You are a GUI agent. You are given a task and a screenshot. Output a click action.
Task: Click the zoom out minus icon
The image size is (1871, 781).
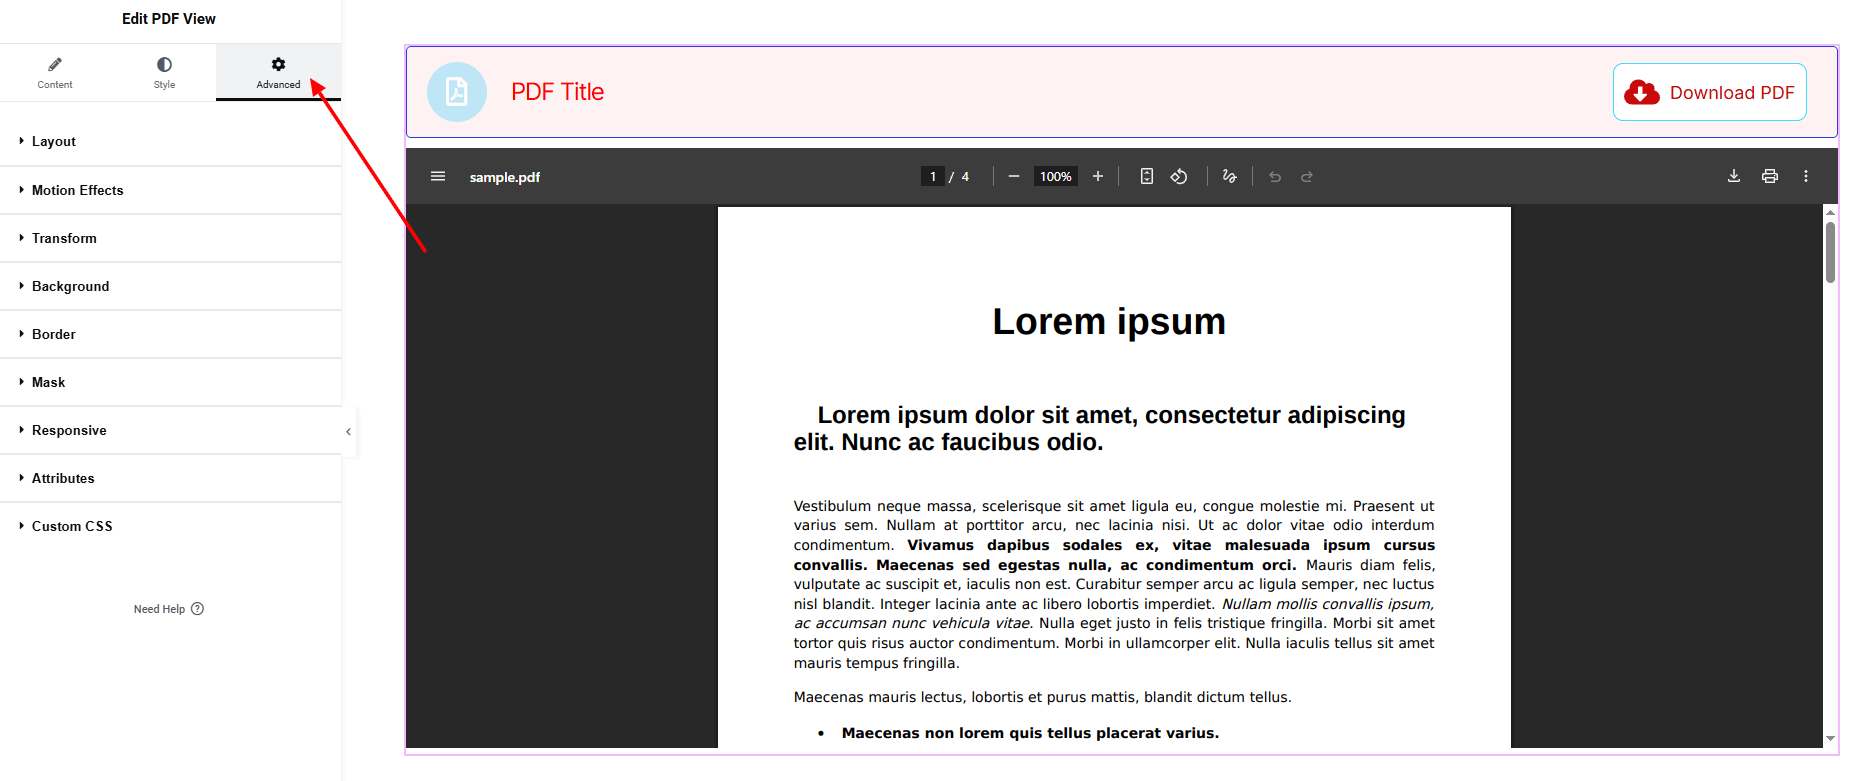[x=1014, y=176]
